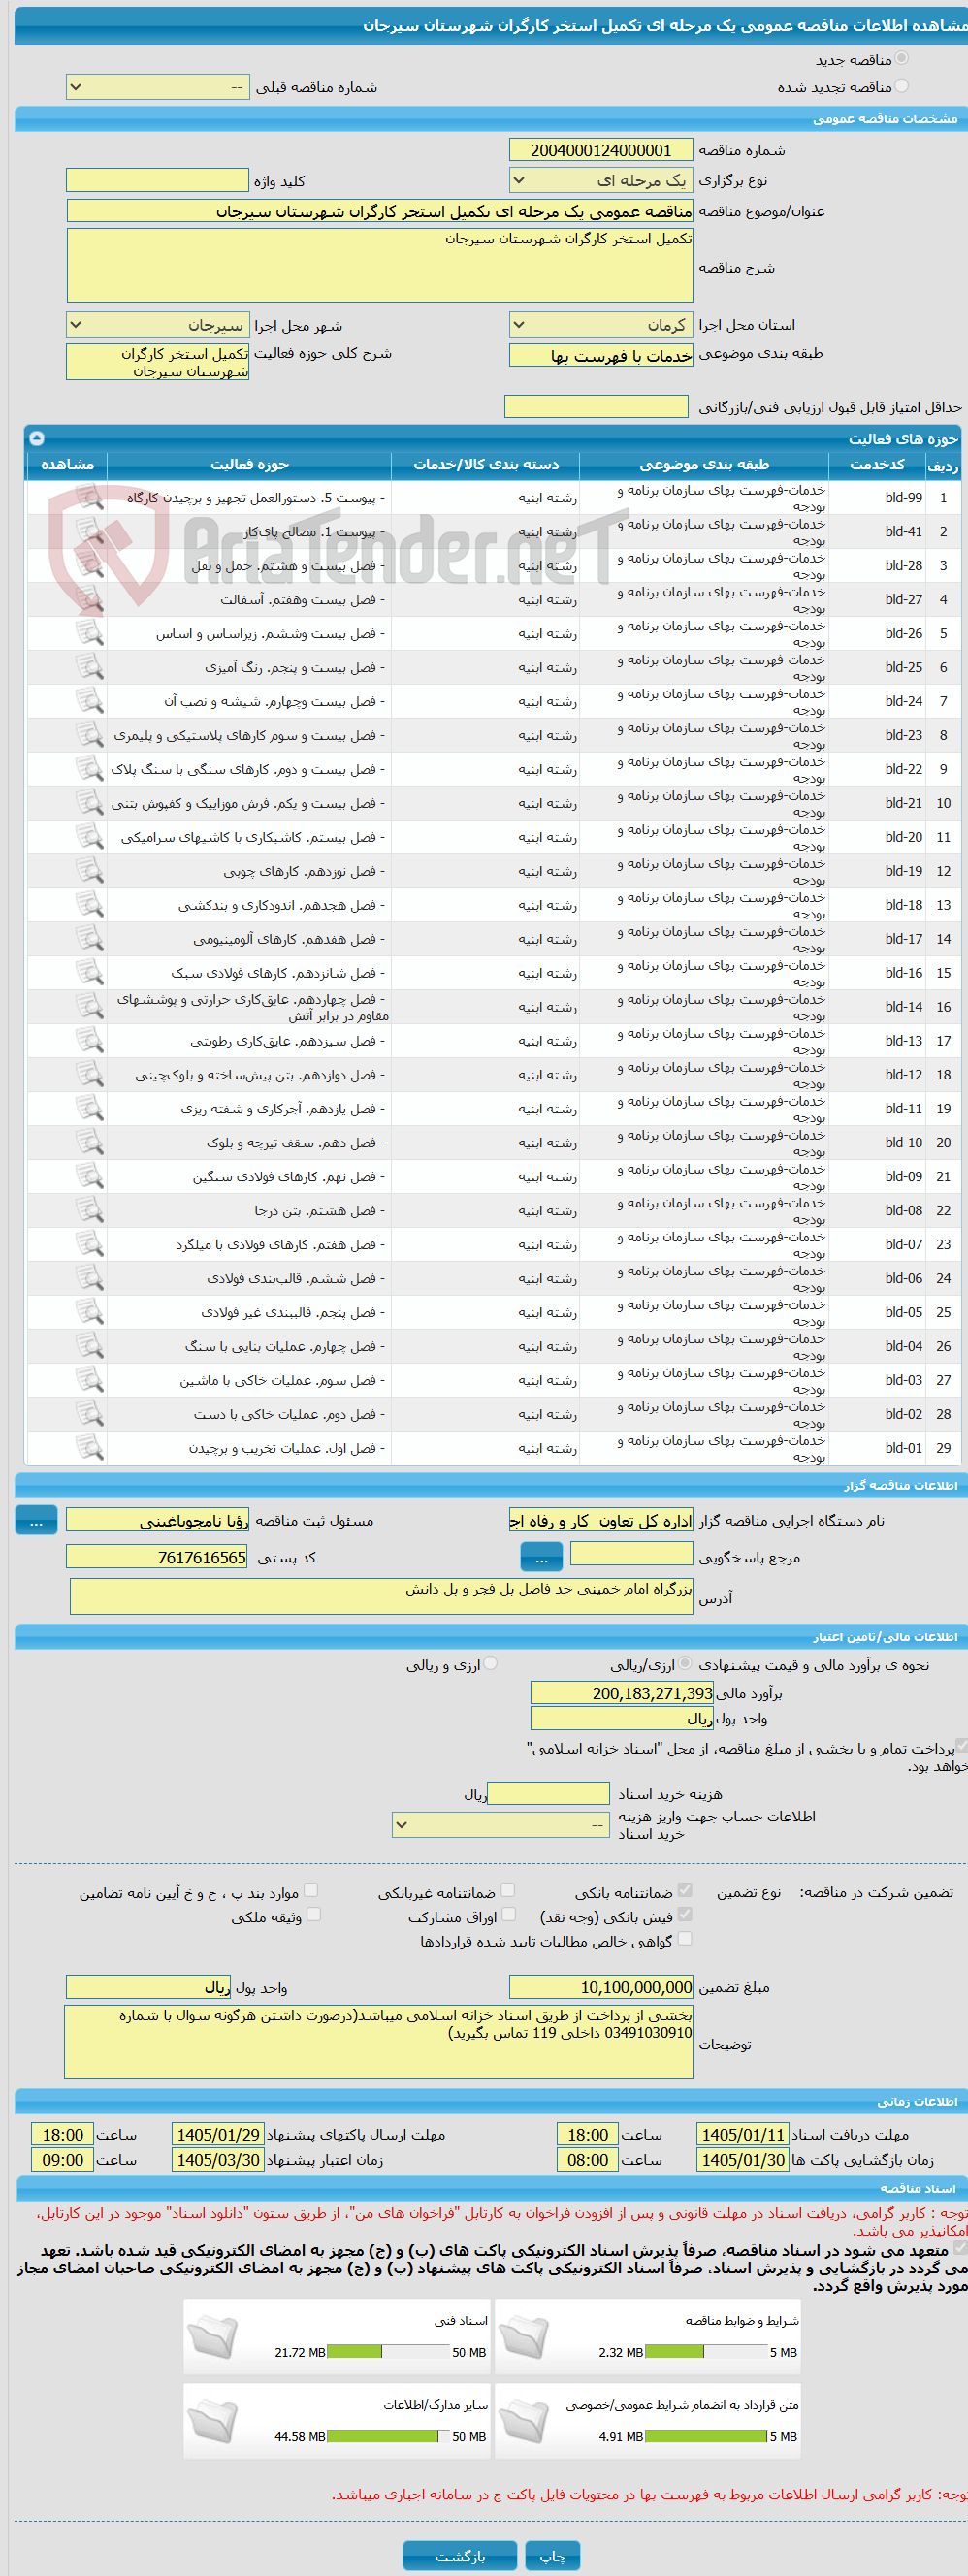Image resolution: width=968 pixels, height=2576 pixels.
Task: Toggle the وثیقه ملکی checkbox
Action: pos(313,1914)
